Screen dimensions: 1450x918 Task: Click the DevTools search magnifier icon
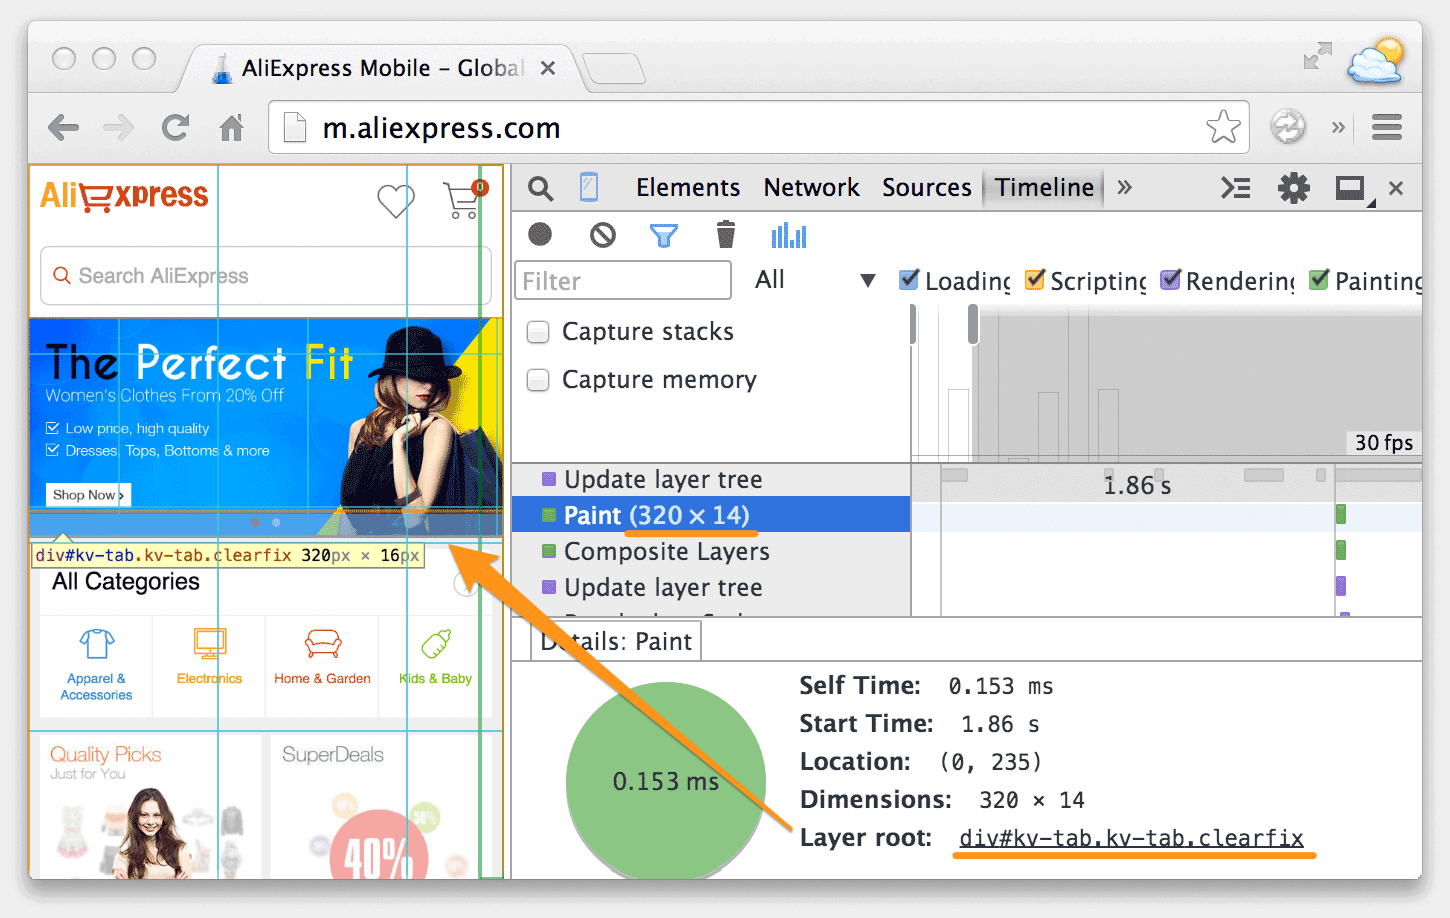pos(540,188)
